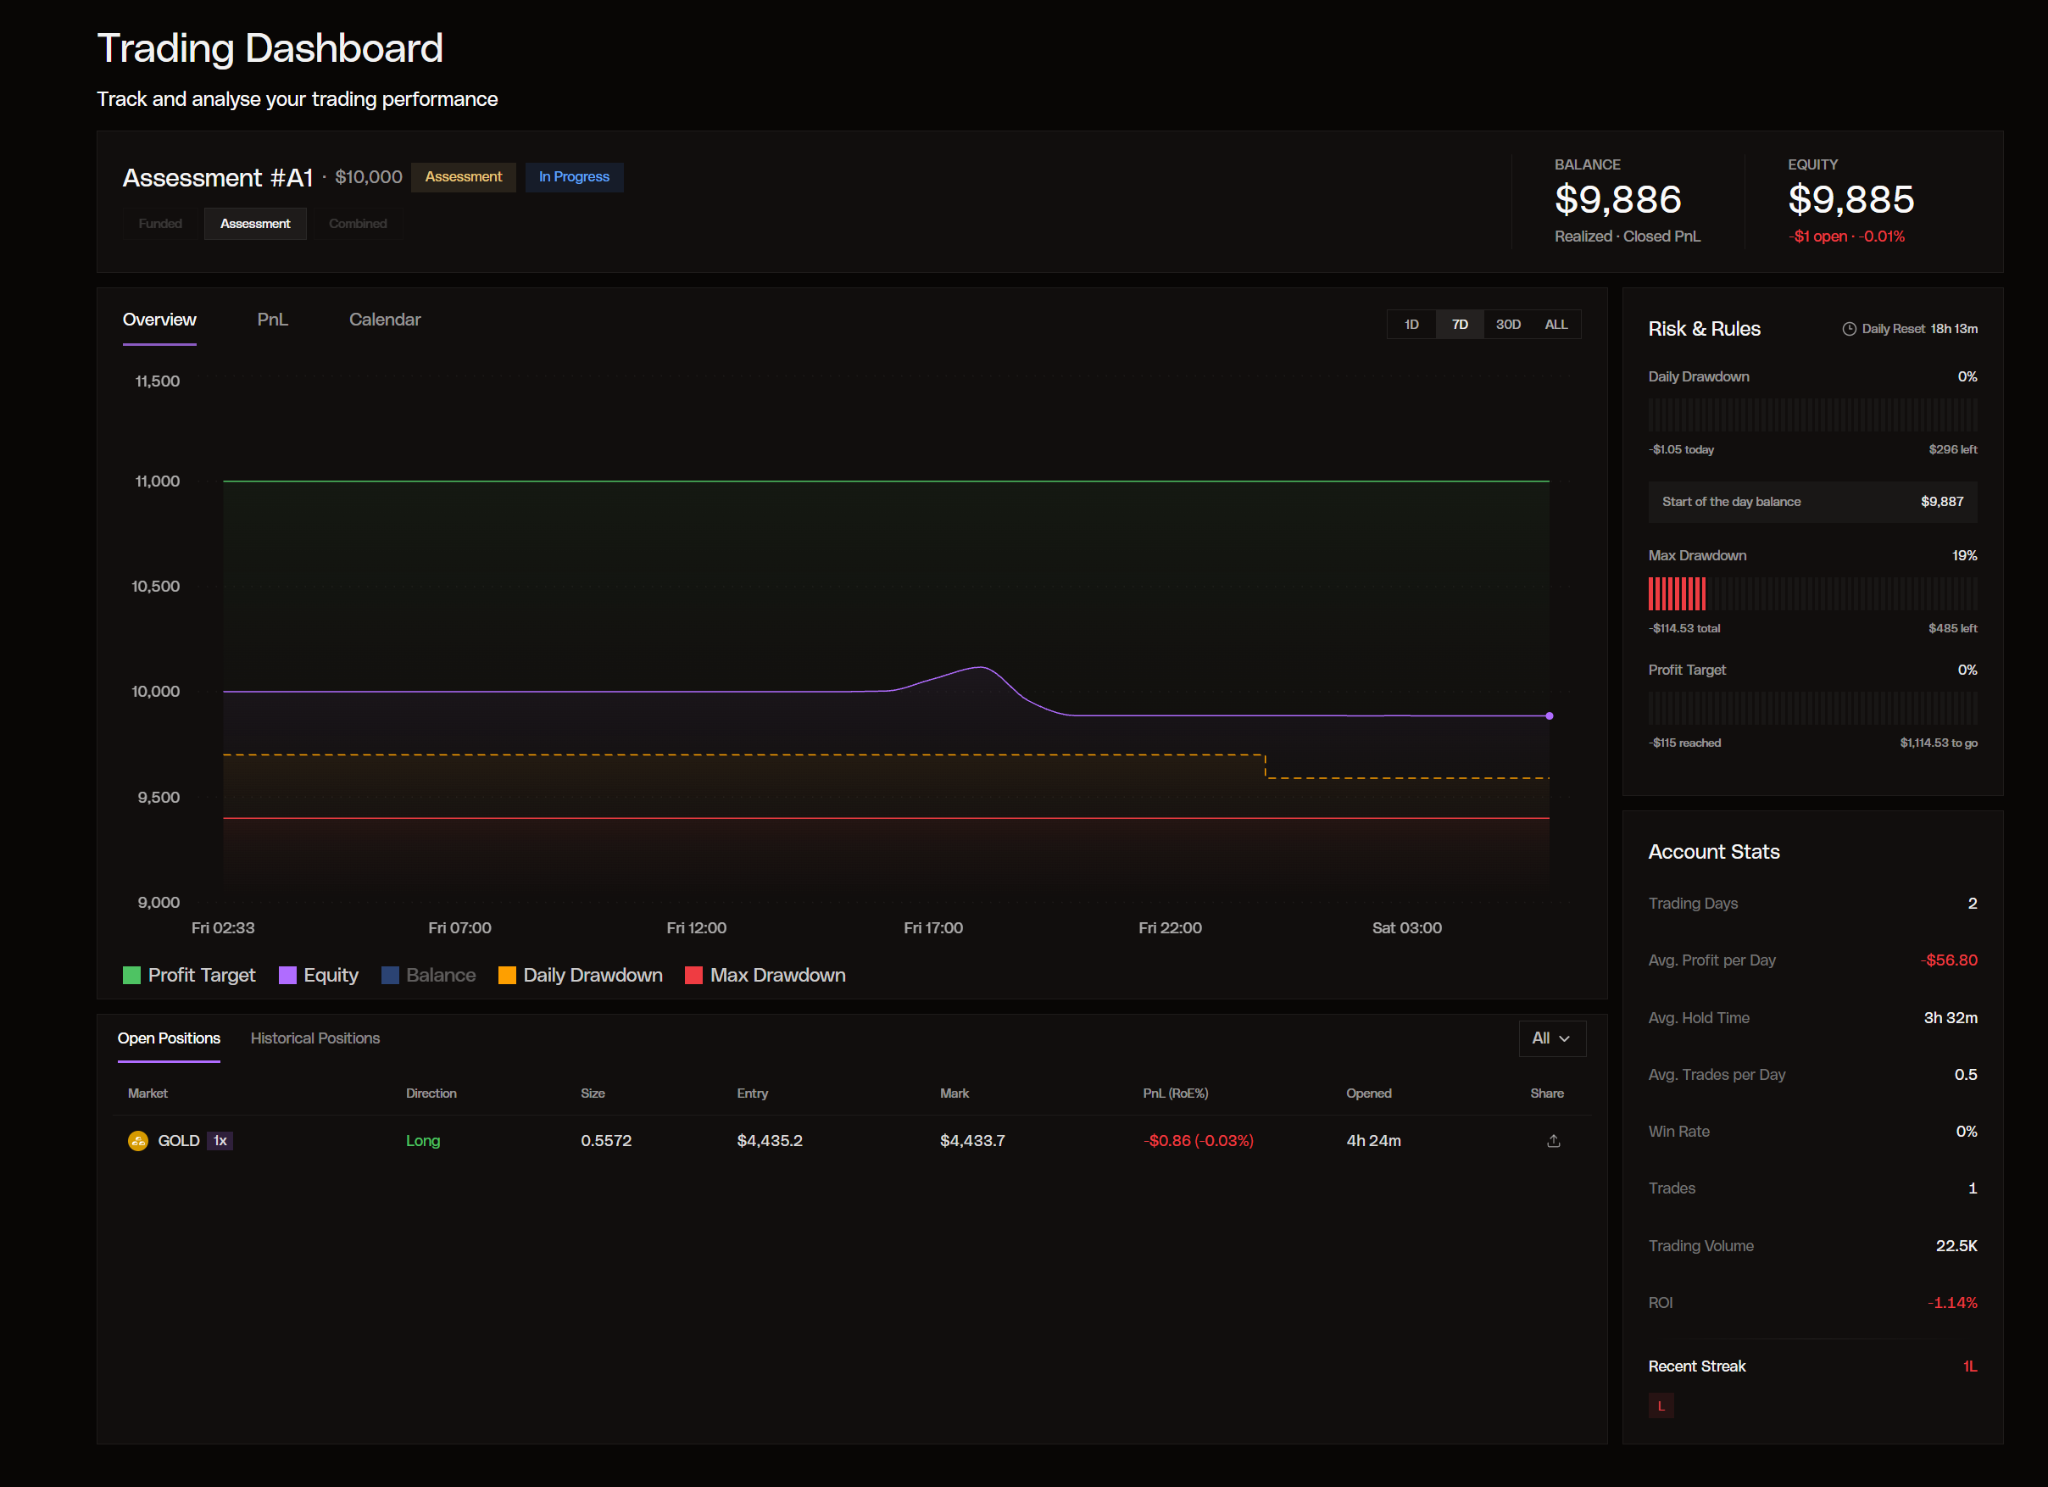Click the L loss streak badge
Viewport: 2048px width, 1487px height.
pyautogui.click(x=1661, y=1406)
